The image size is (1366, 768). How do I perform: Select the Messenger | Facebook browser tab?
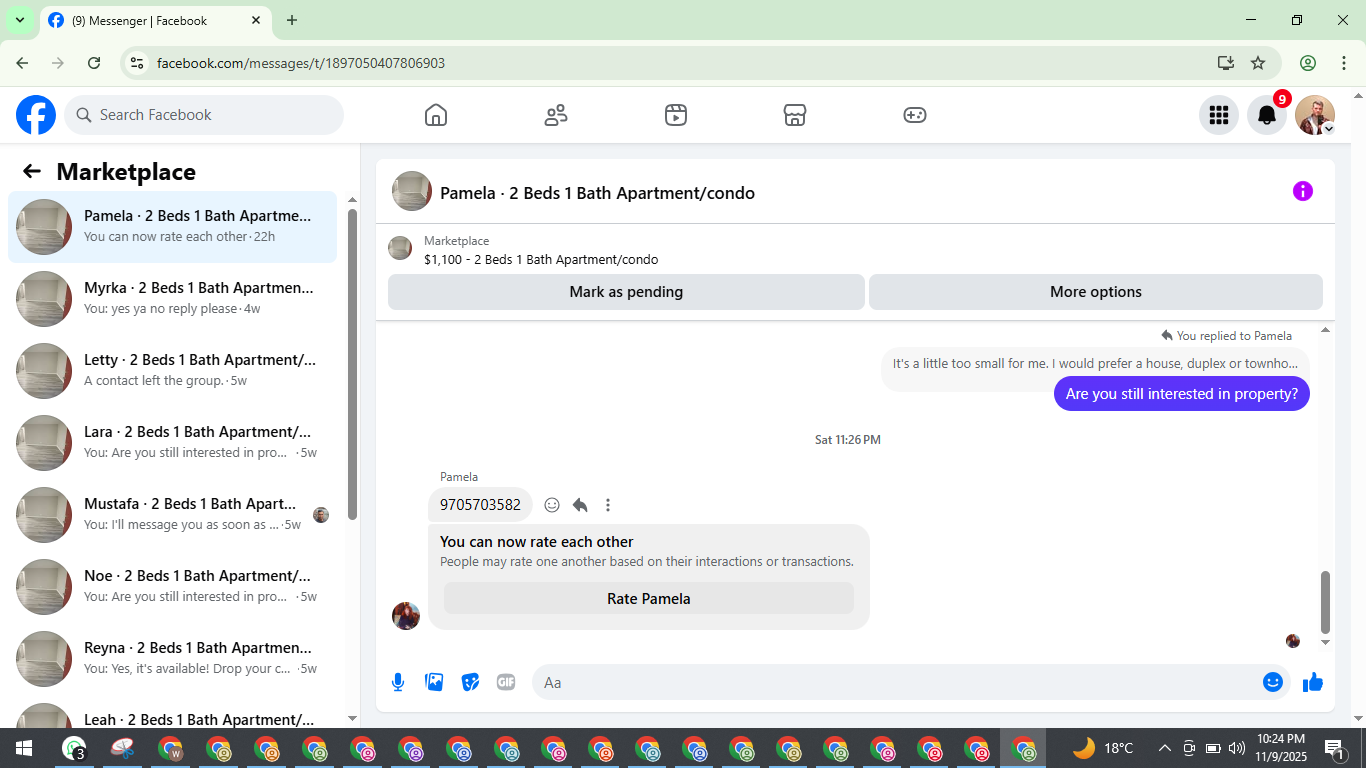[155, 20]
